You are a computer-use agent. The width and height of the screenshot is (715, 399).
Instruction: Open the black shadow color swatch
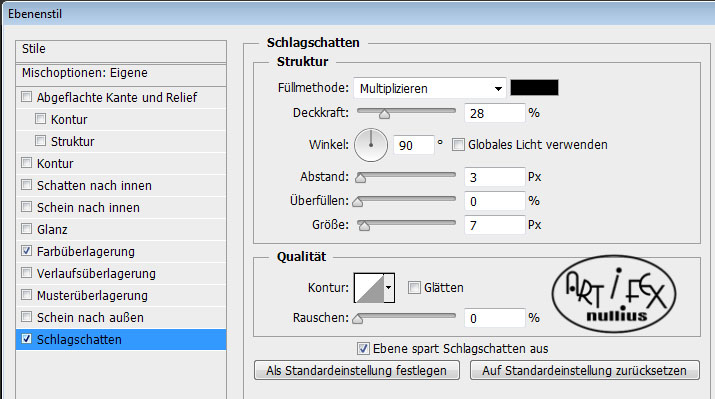click(534, 88)
